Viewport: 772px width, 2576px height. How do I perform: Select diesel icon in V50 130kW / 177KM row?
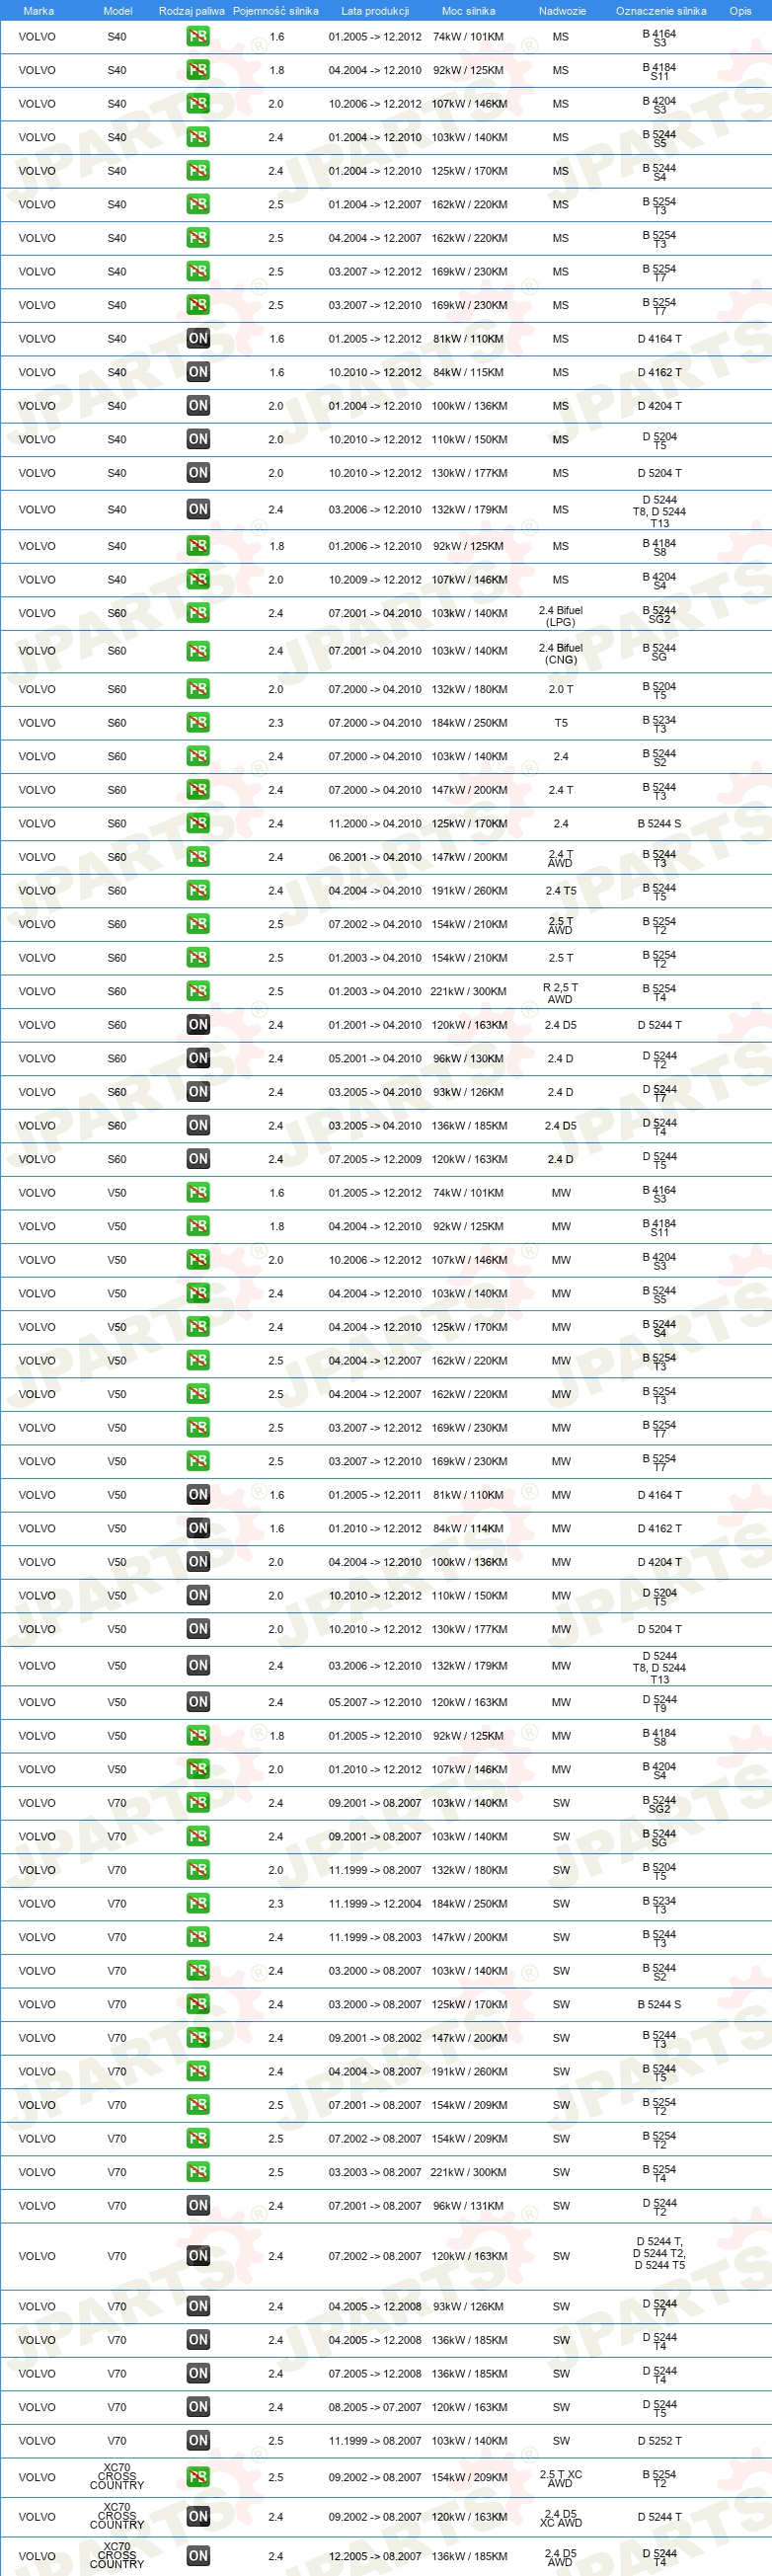coord(198,1629)
